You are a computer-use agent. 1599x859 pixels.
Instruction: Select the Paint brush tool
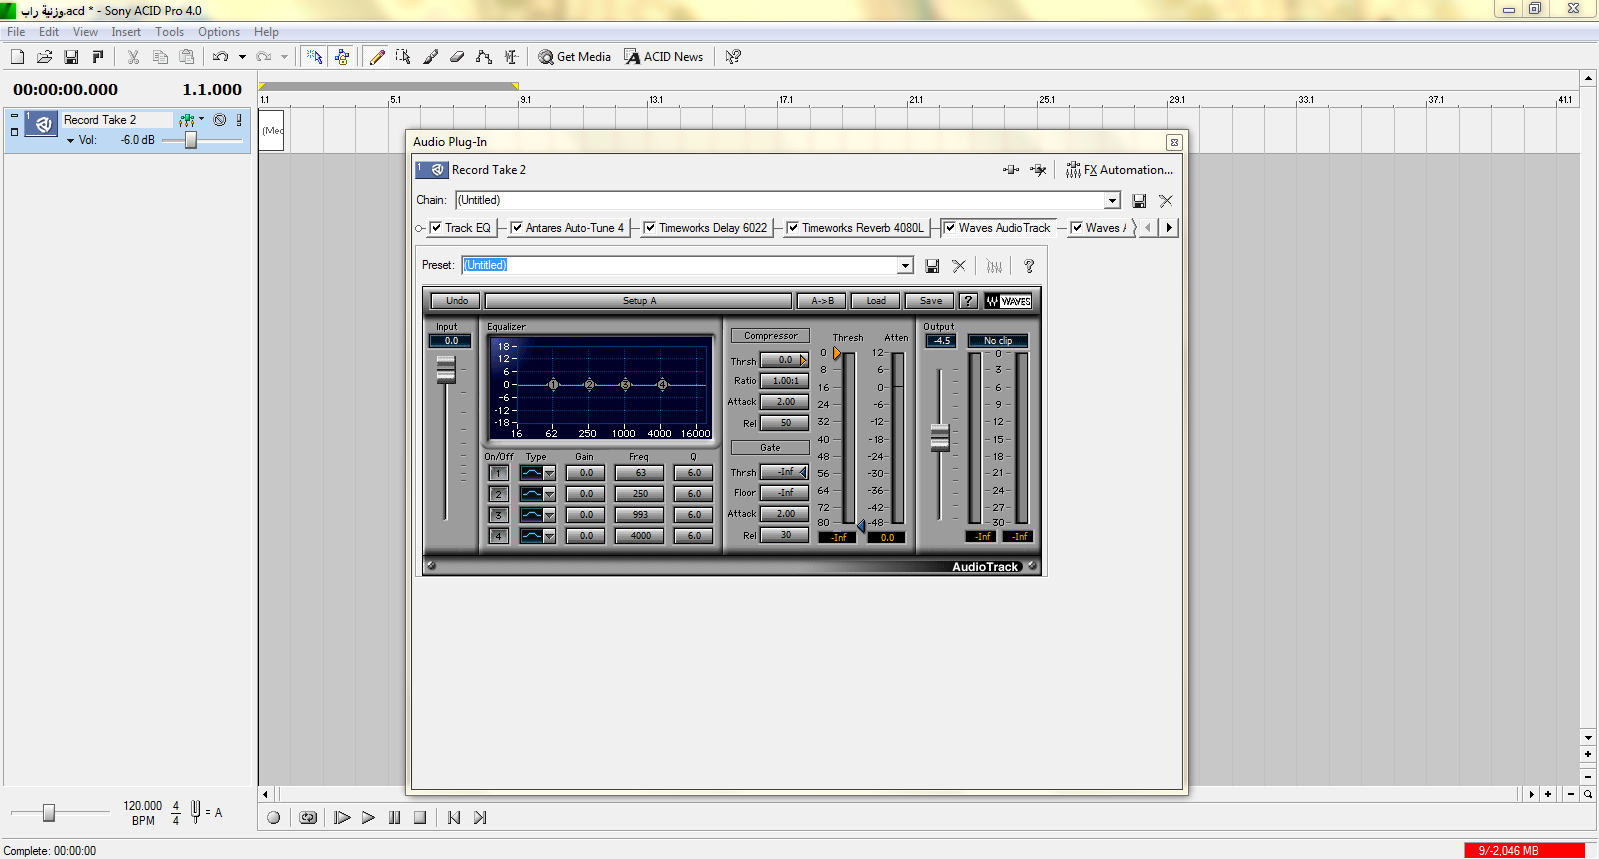pos(430,57)
